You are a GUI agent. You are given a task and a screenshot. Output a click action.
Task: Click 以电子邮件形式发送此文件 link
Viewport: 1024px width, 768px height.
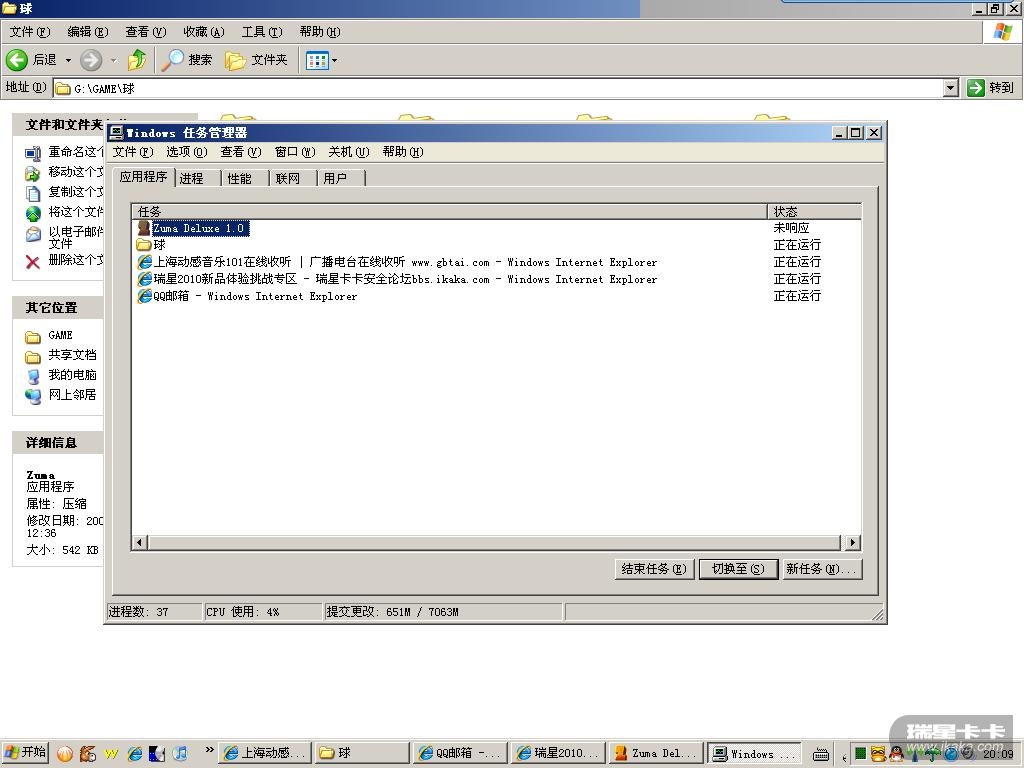(x=64, y=237)
